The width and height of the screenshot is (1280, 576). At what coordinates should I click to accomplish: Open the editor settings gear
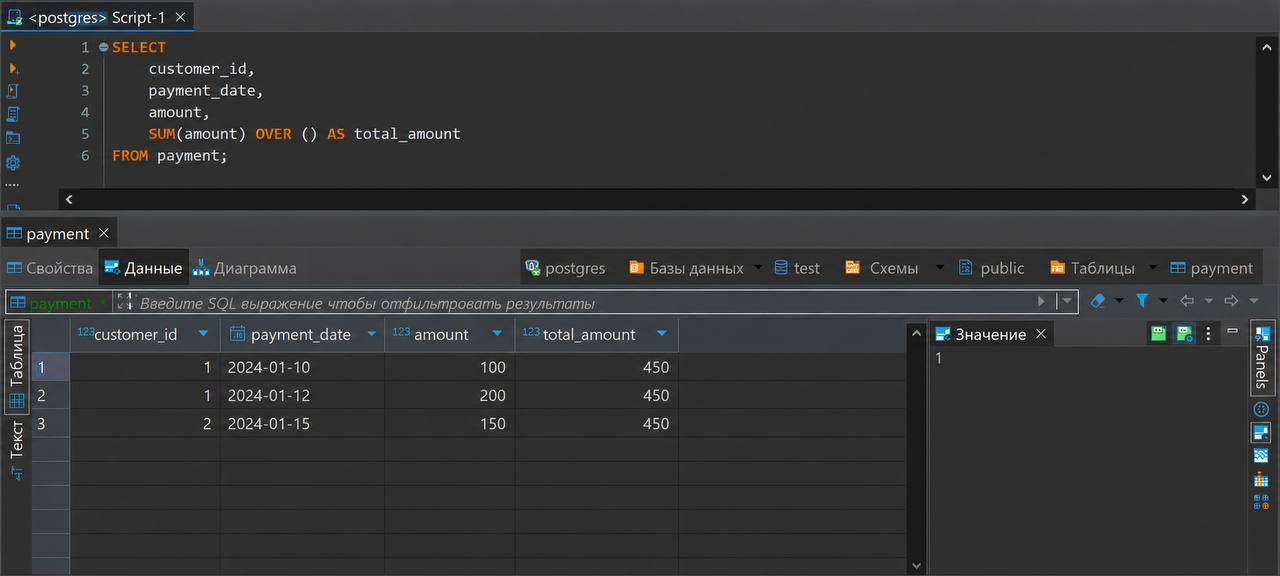click(13, 162)
